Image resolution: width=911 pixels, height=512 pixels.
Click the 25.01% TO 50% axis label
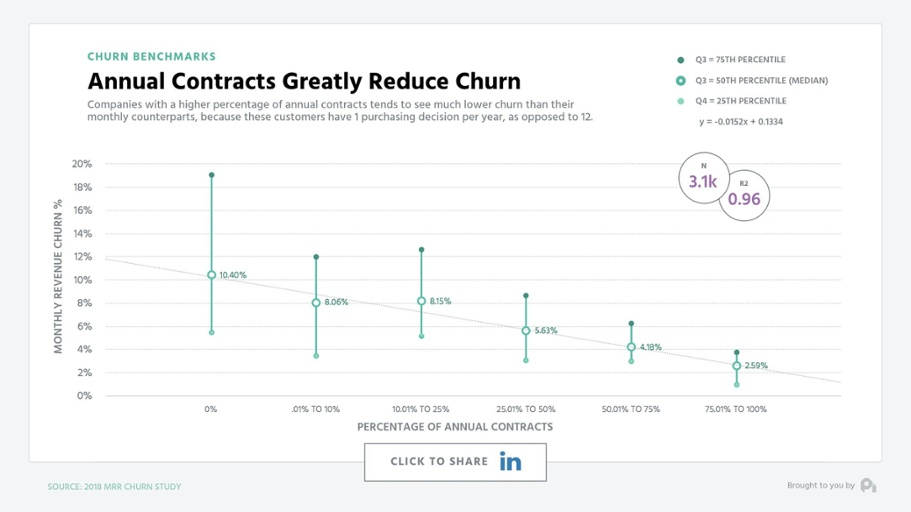coord(526,409)
